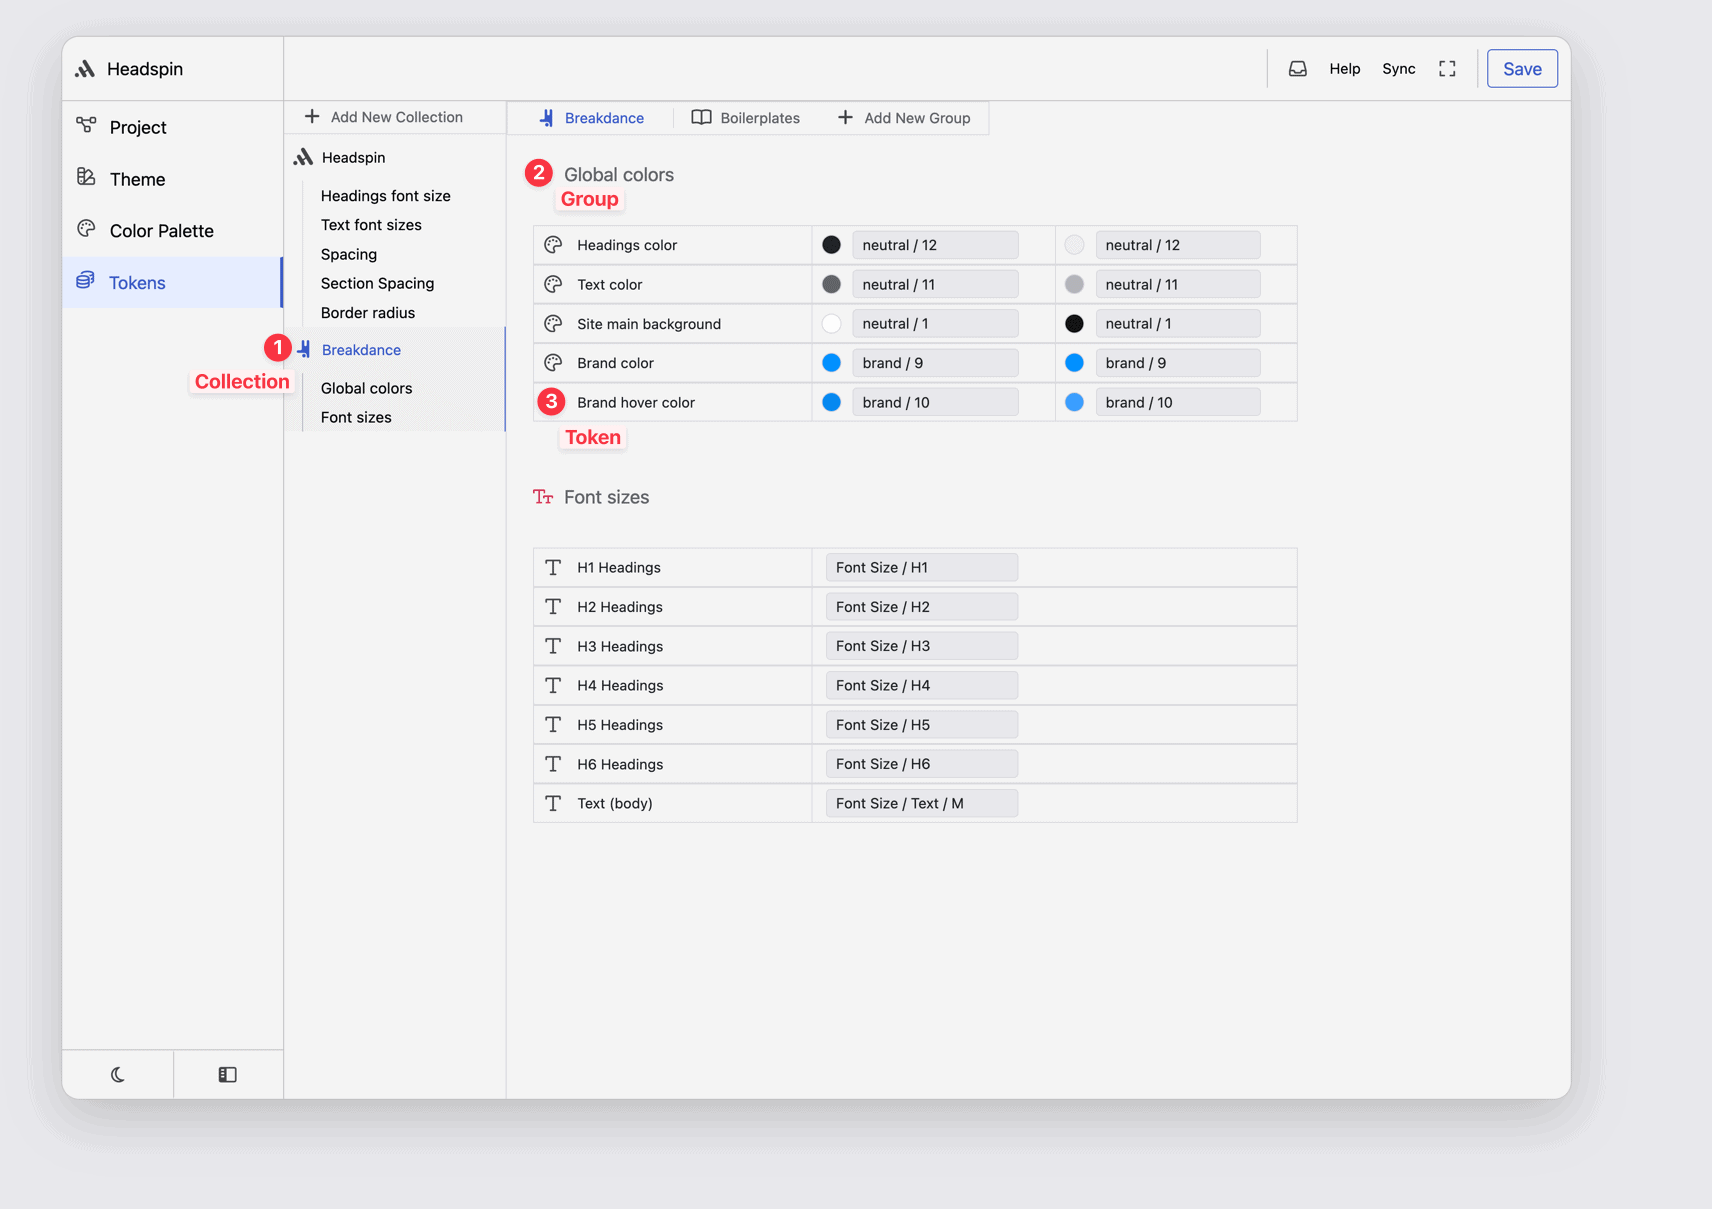Open Help from the top bar
The height and width of the screenshot is (1209, 1712).
pyautogui.click(x=1344, y=68)
